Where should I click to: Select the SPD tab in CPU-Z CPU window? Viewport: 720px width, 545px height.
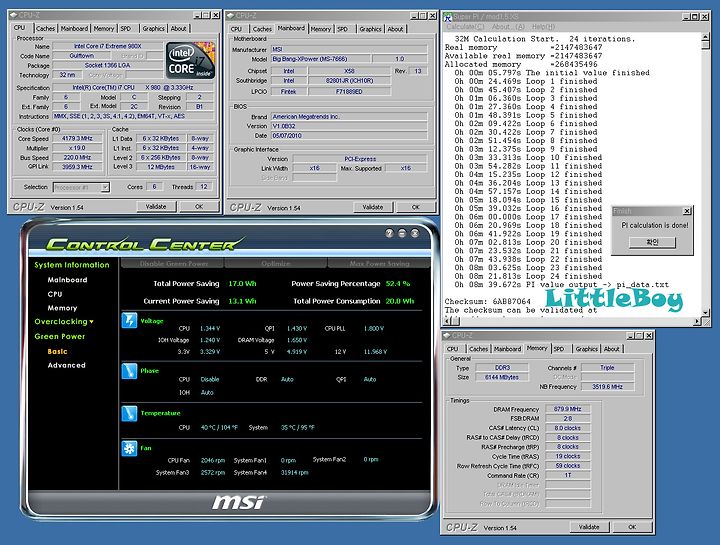coord(126,28)
